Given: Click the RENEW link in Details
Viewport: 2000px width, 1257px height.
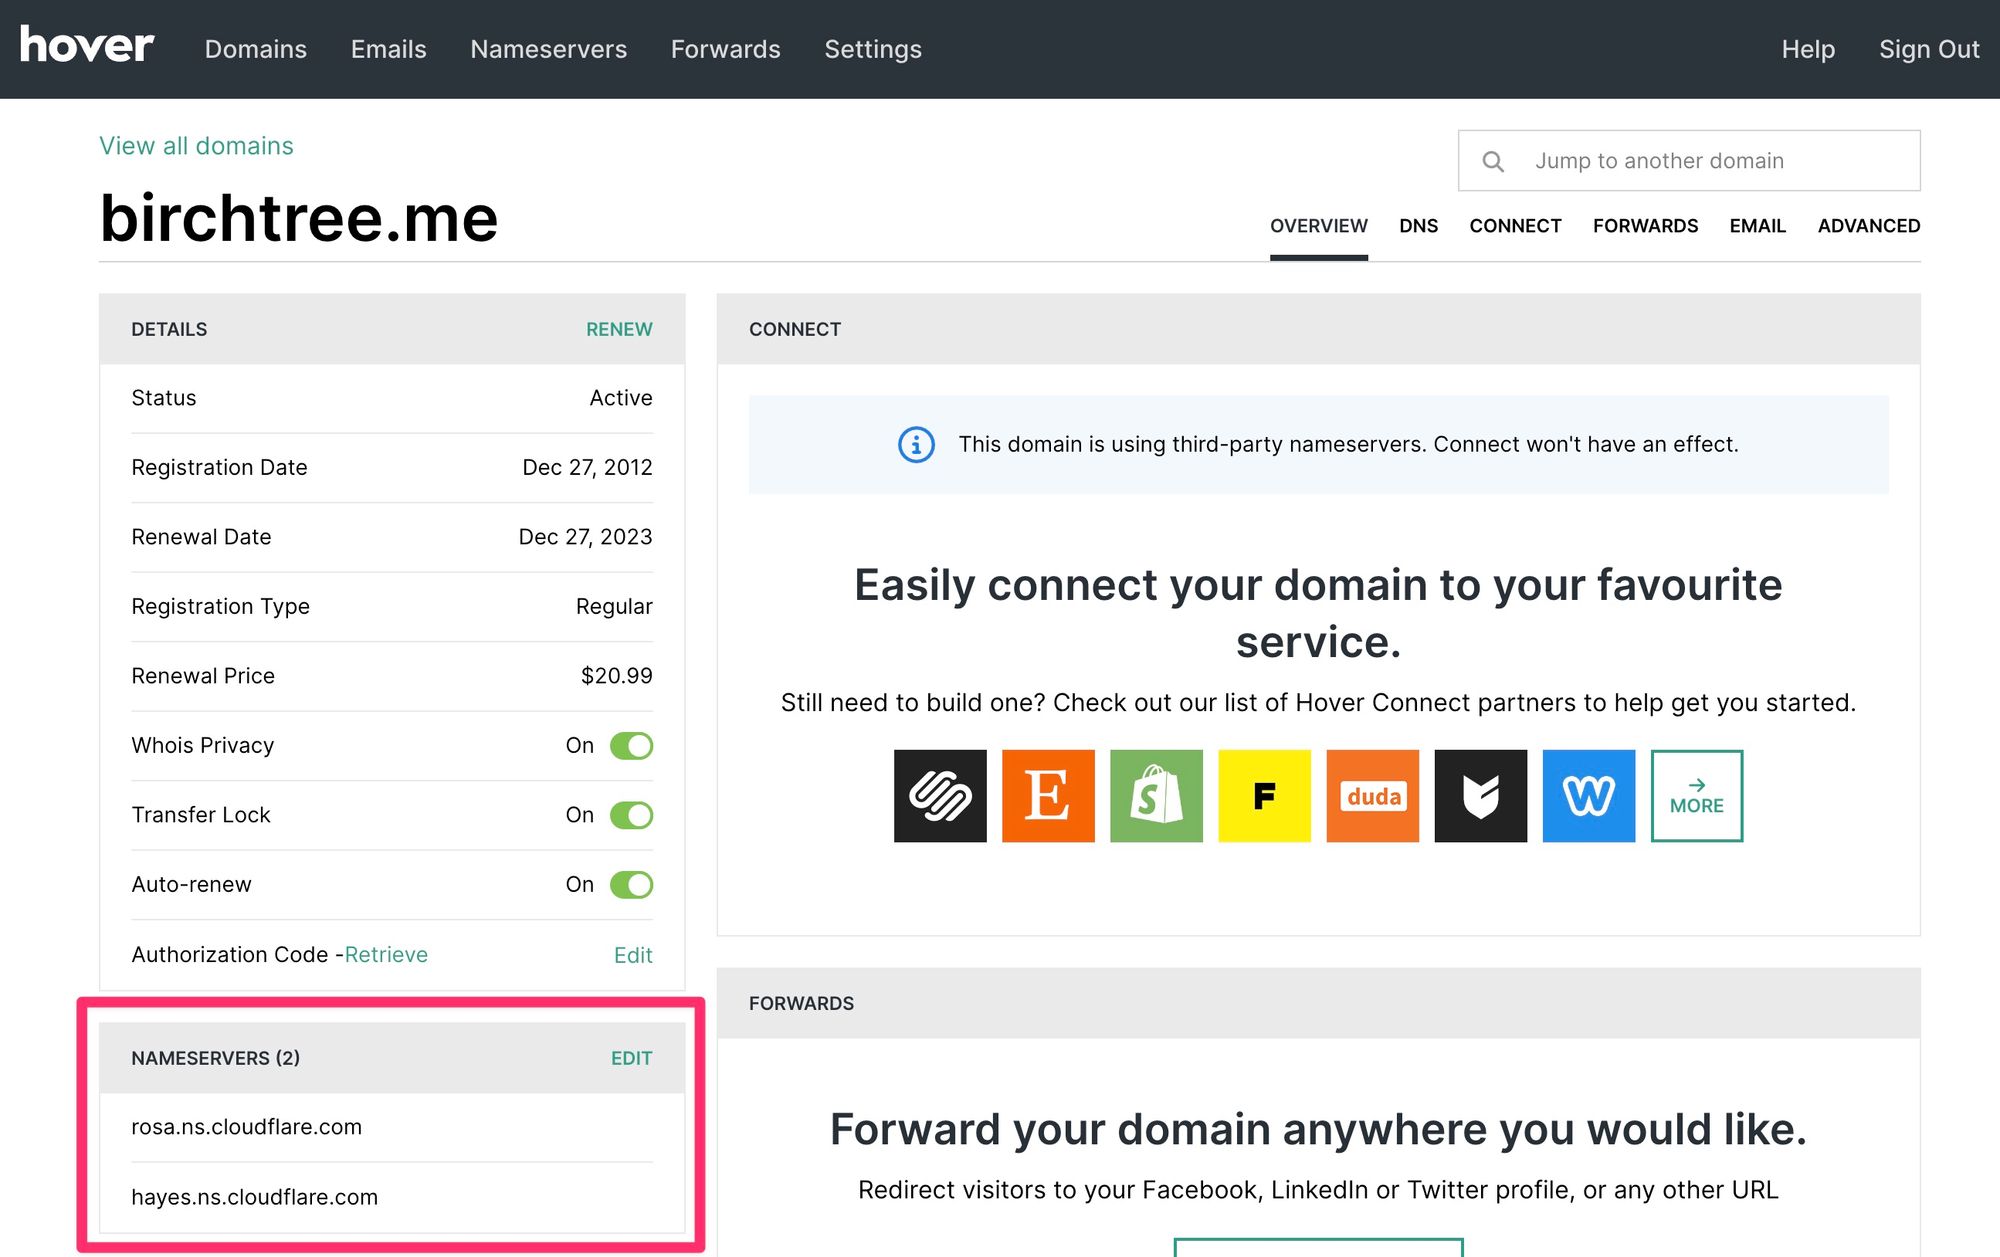Looking at the screenshot, I should pos(619,329).
